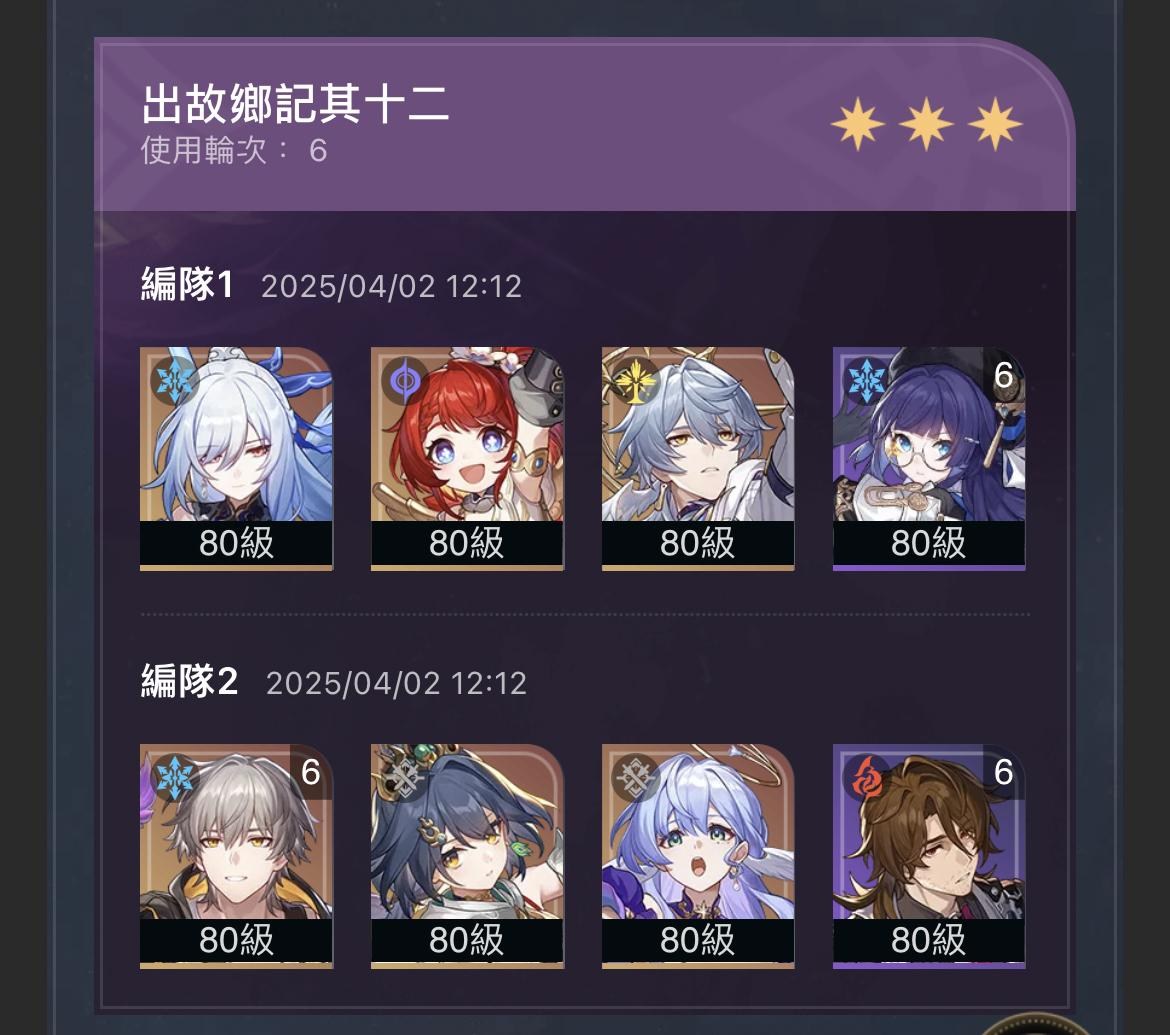Click the three-star rating display
Screen dimensions: 1170x1035
tap(926, 124)
